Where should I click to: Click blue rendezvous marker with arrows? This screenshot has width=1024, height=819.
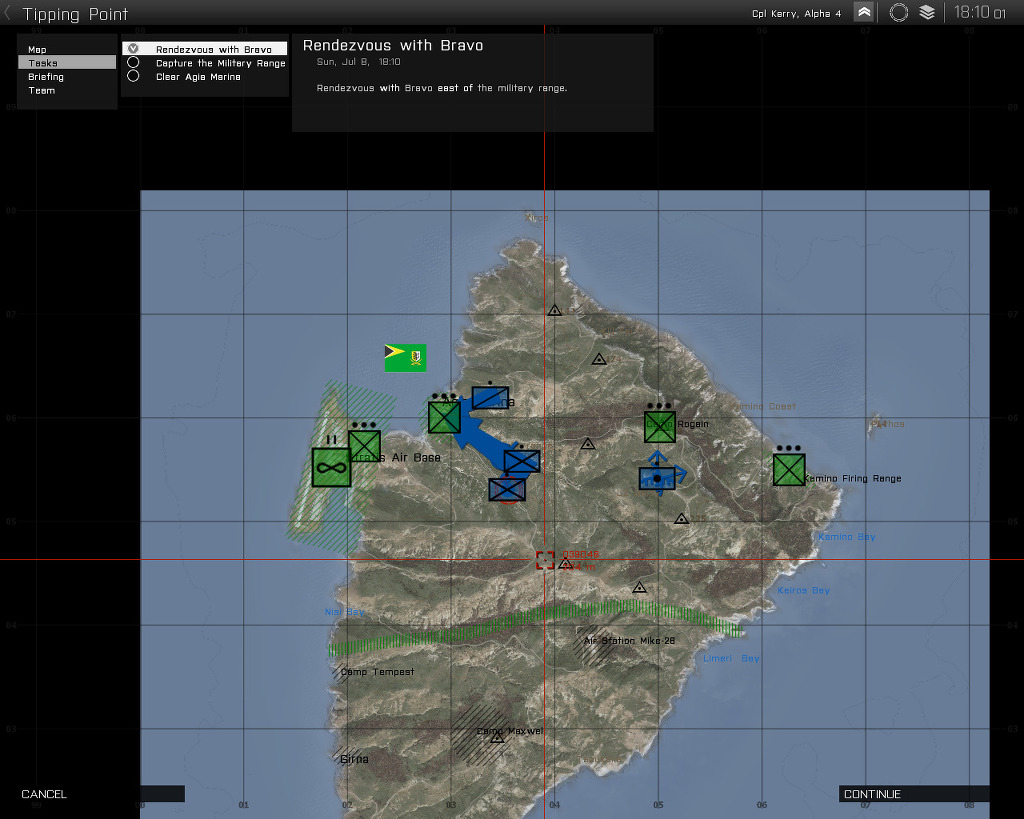tap(658, 477)
